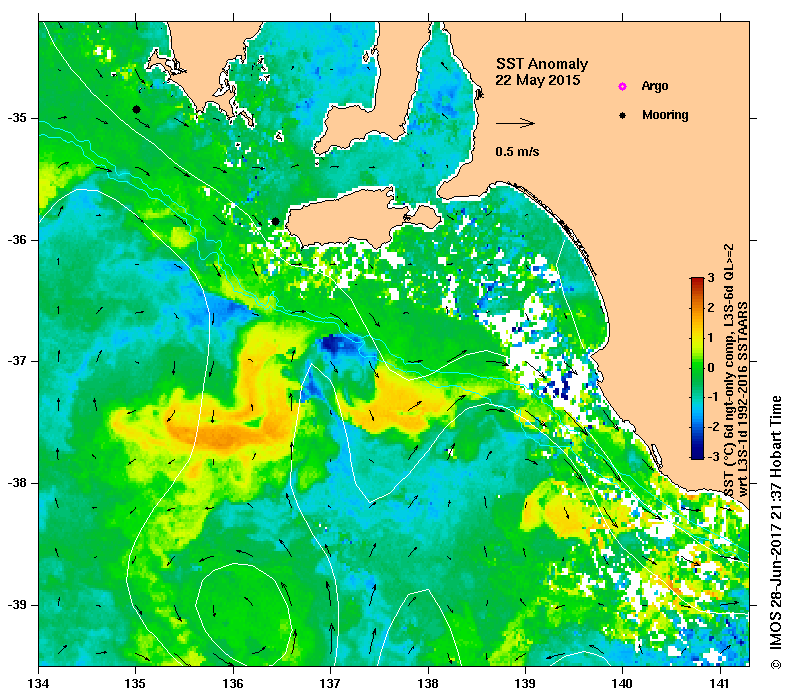Screen dimensions: 791x700
Task: Click the "0.5 m/s" scale label
Action: (517, 151)
